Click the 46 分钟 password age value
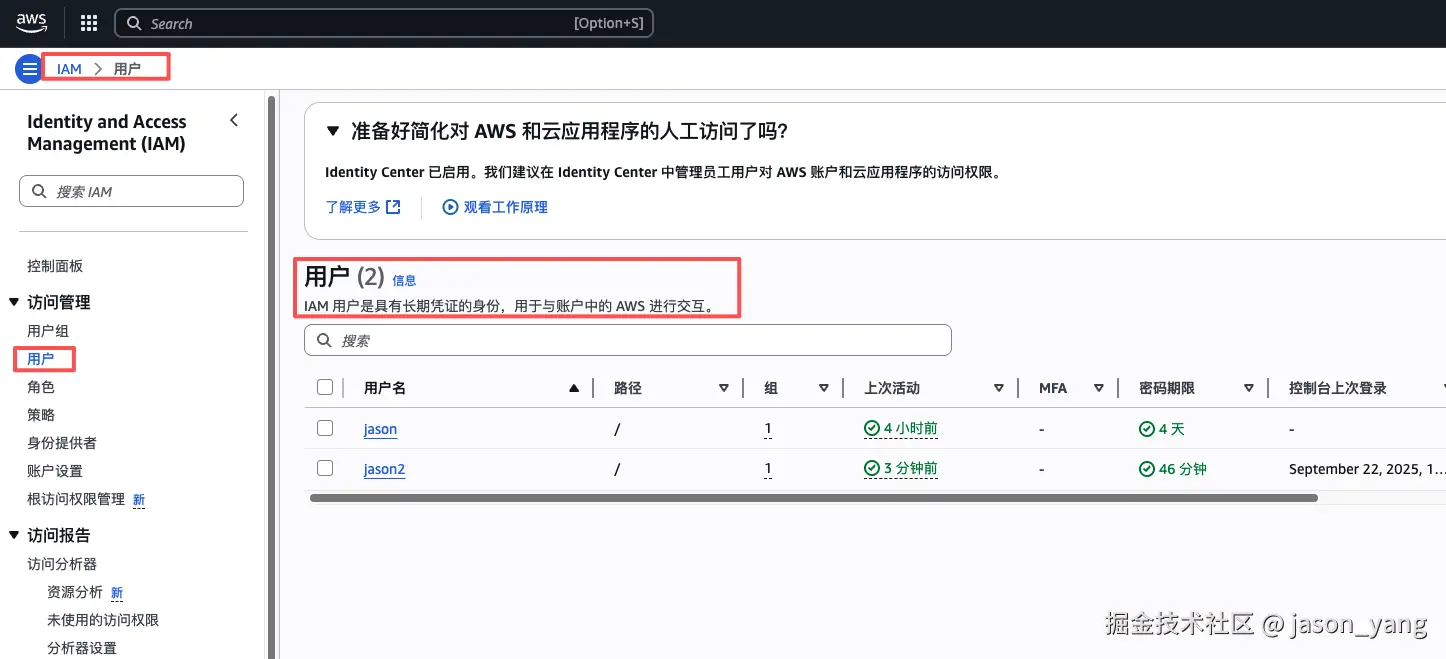 point(1182,469)
